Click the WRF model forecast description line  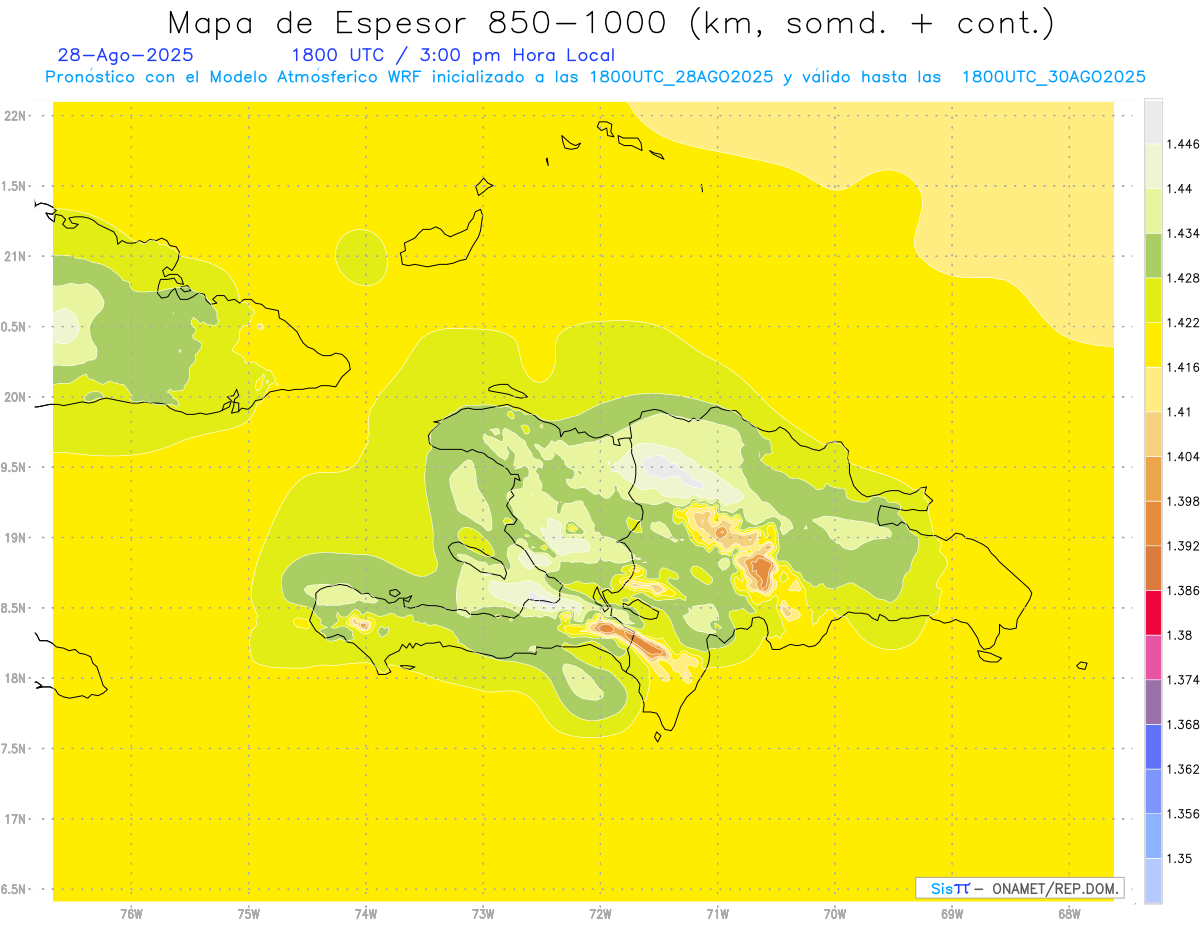[595, 77]
